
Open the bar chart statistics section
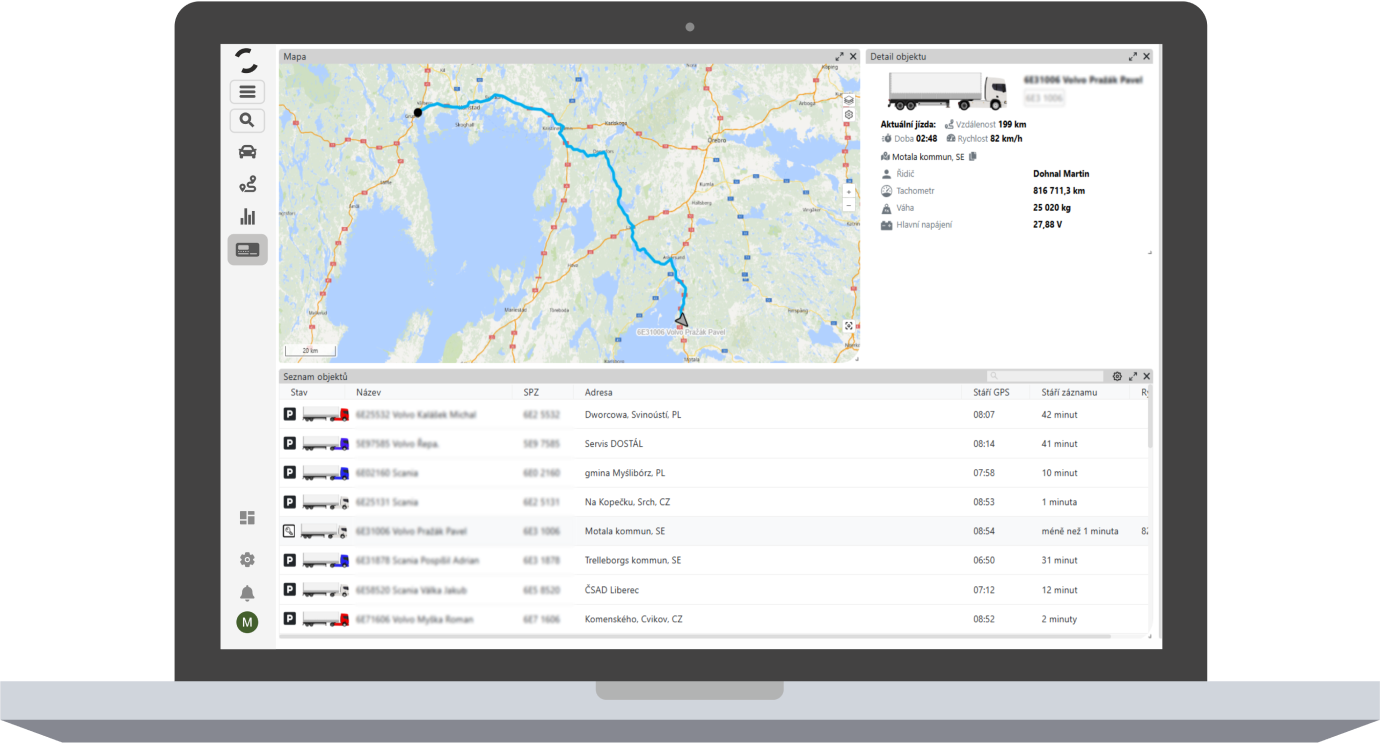coord(247,216)
